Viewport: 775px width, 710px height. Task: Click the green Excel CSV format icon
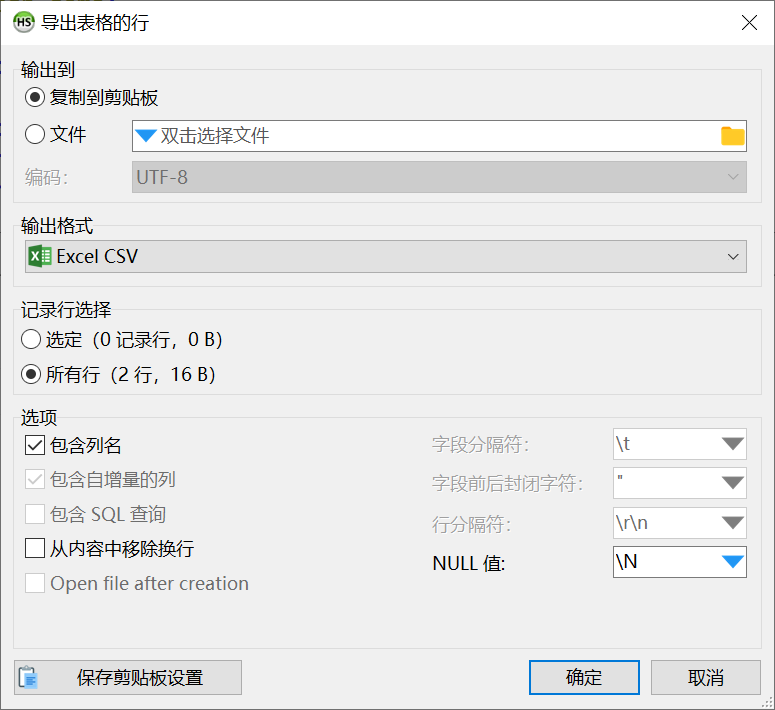40,256
